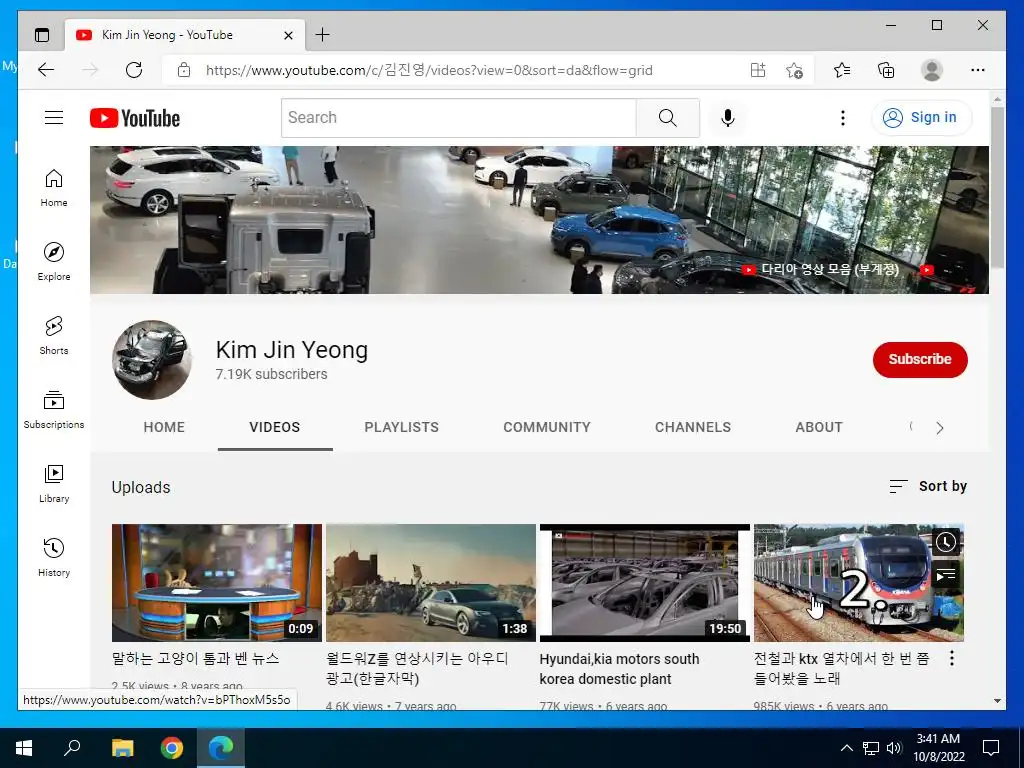1024x768 pixels.
Task: Open the PLAYLISTS tab
Action: pos(401,427)
